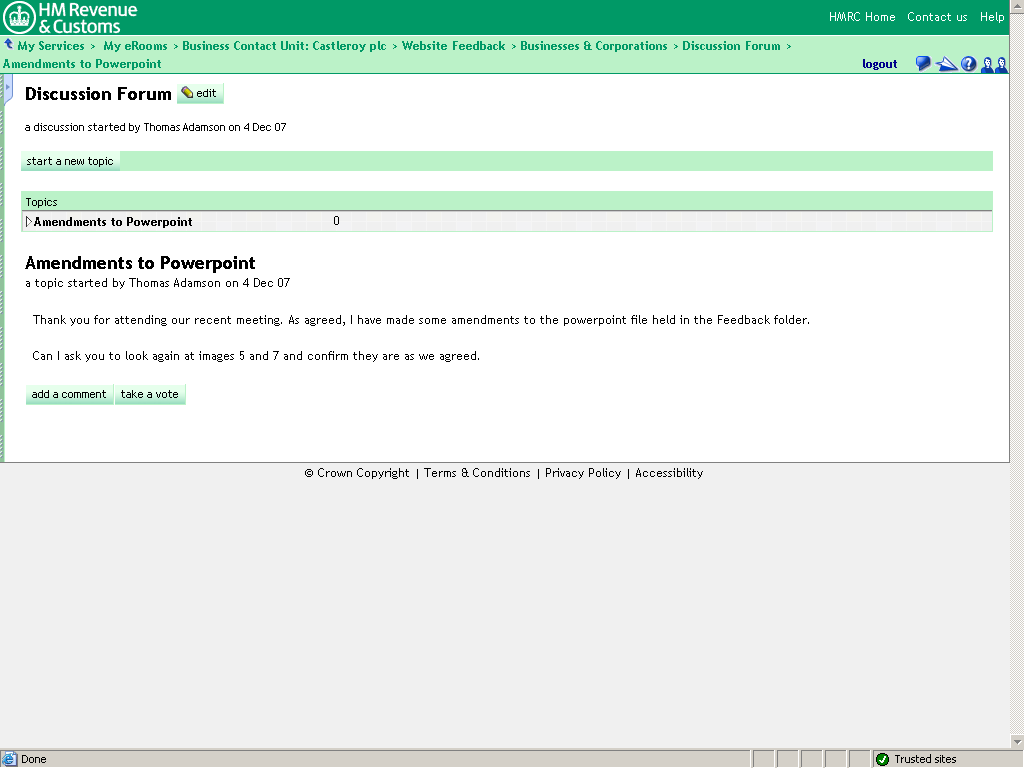
Task: Open the HMRC Home menu link
Action: [x=862, y=17]
